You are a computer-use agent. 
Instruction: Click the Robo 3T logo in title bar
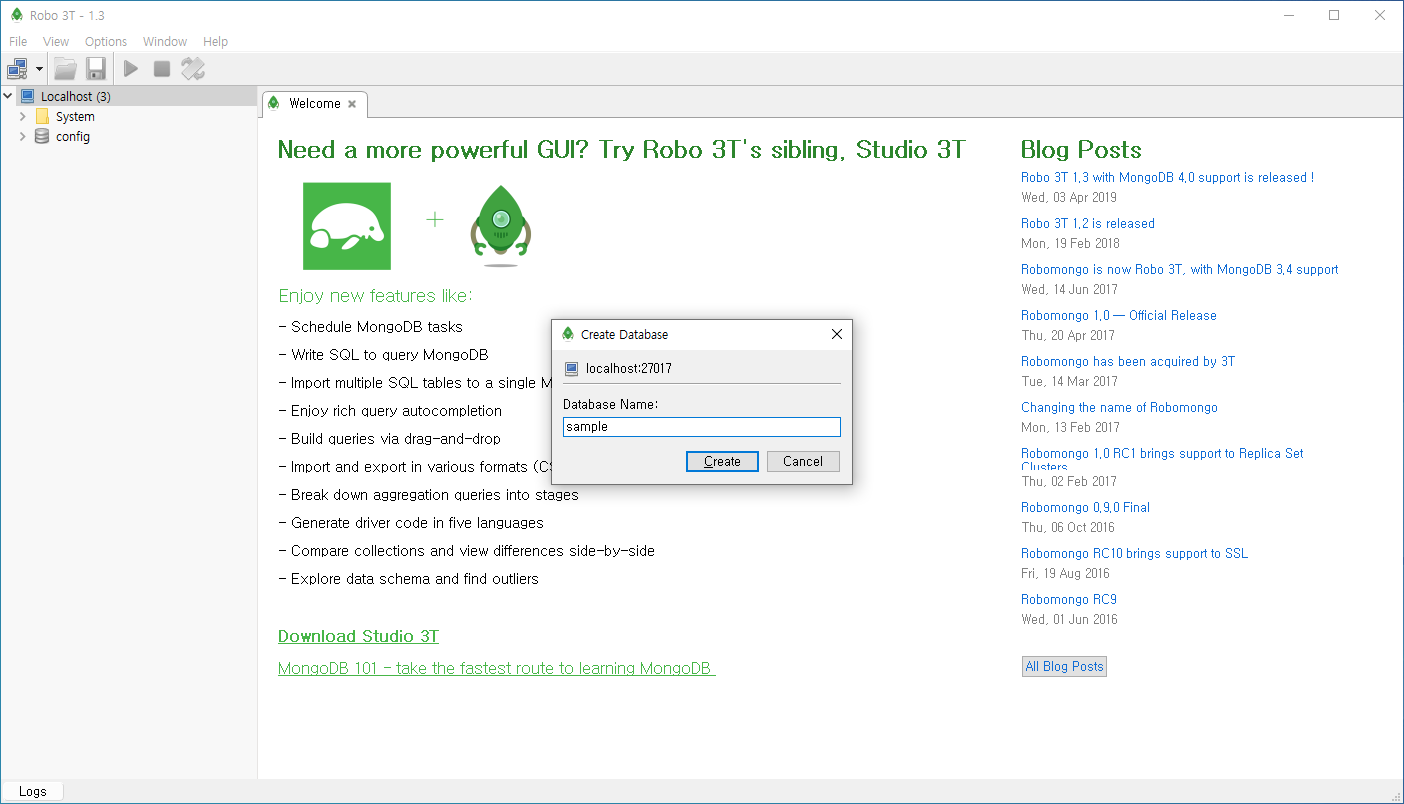click(x=16, y=15)
